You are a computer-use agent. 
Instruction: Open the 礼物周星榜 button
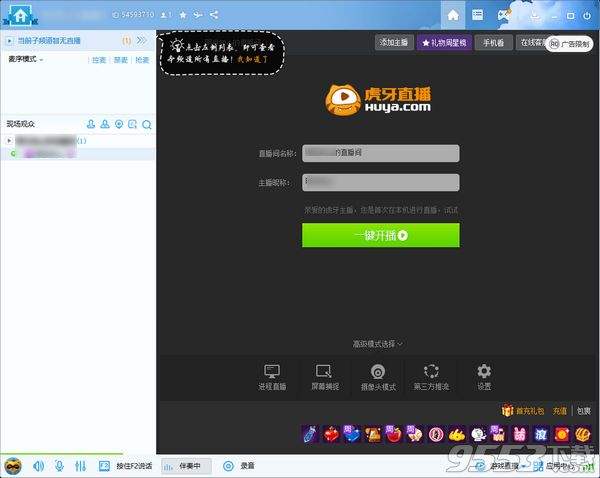445,42
